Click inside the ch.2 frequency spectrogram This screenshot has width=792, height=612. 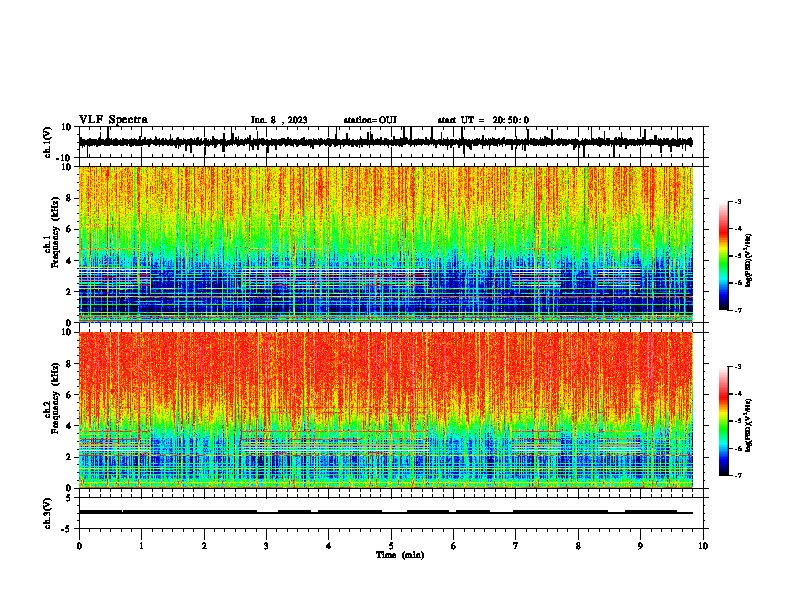(x=386, y=410)
